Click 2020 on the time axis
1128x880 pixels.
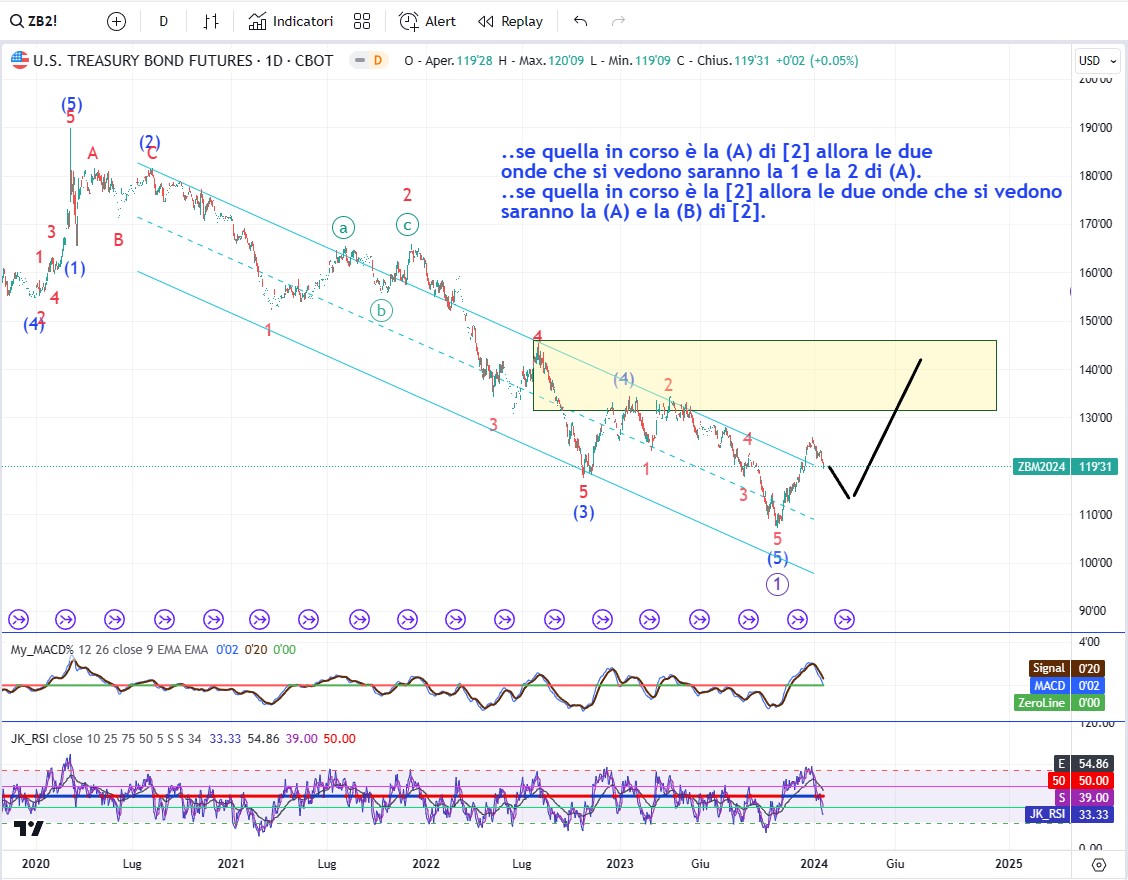[x=35, y=863]
